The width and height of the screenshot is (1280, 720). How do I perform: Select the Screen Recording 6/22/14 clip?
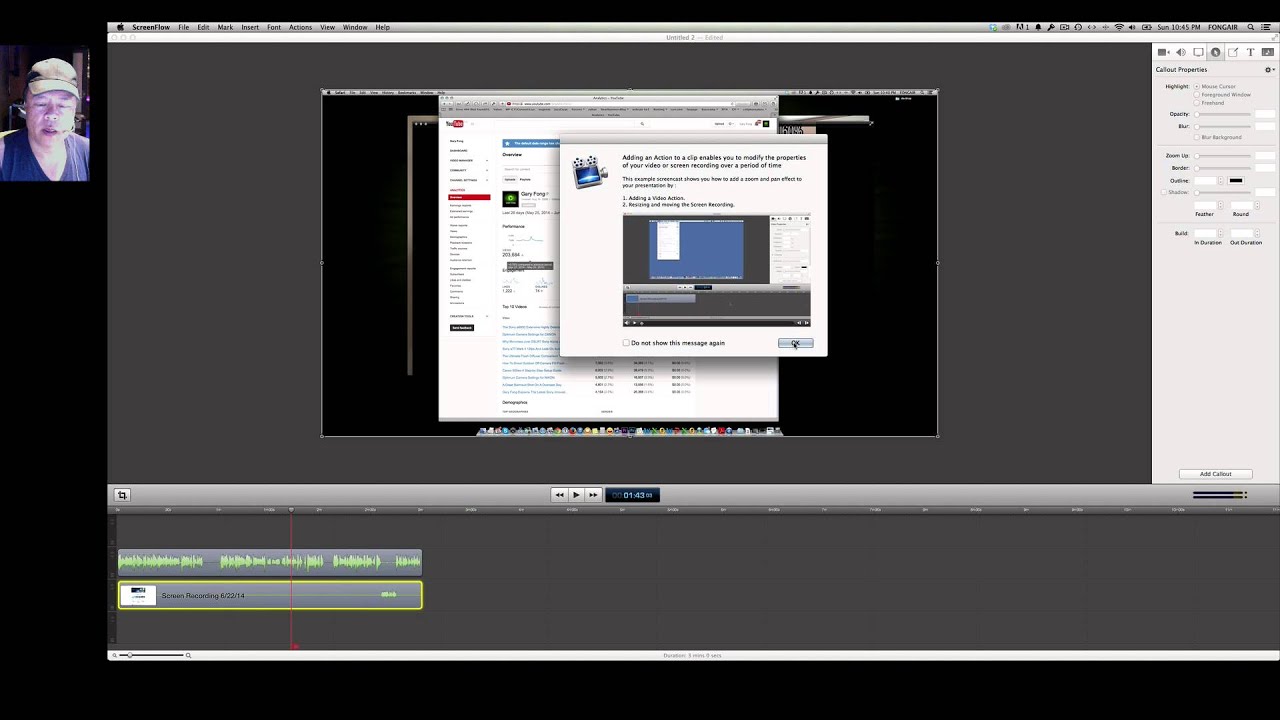click(270, 596)
